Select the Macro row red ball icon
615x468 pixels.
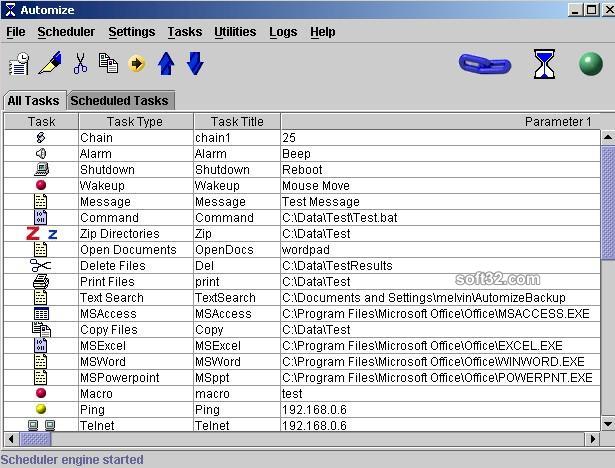tap(41, 393)
